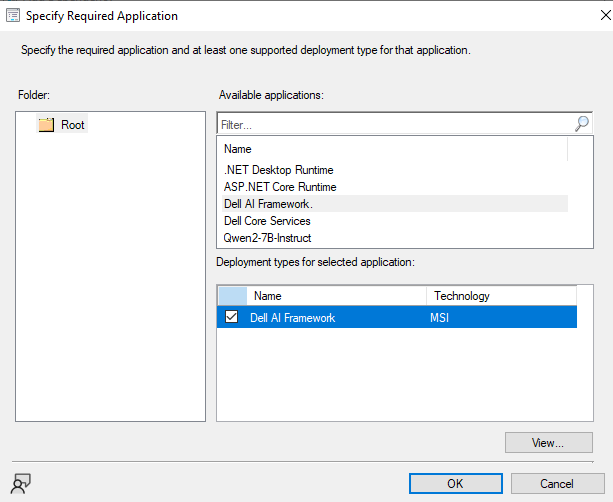
Task: Choose Dell Core Services from the list
Action: (x=267, y=221)
